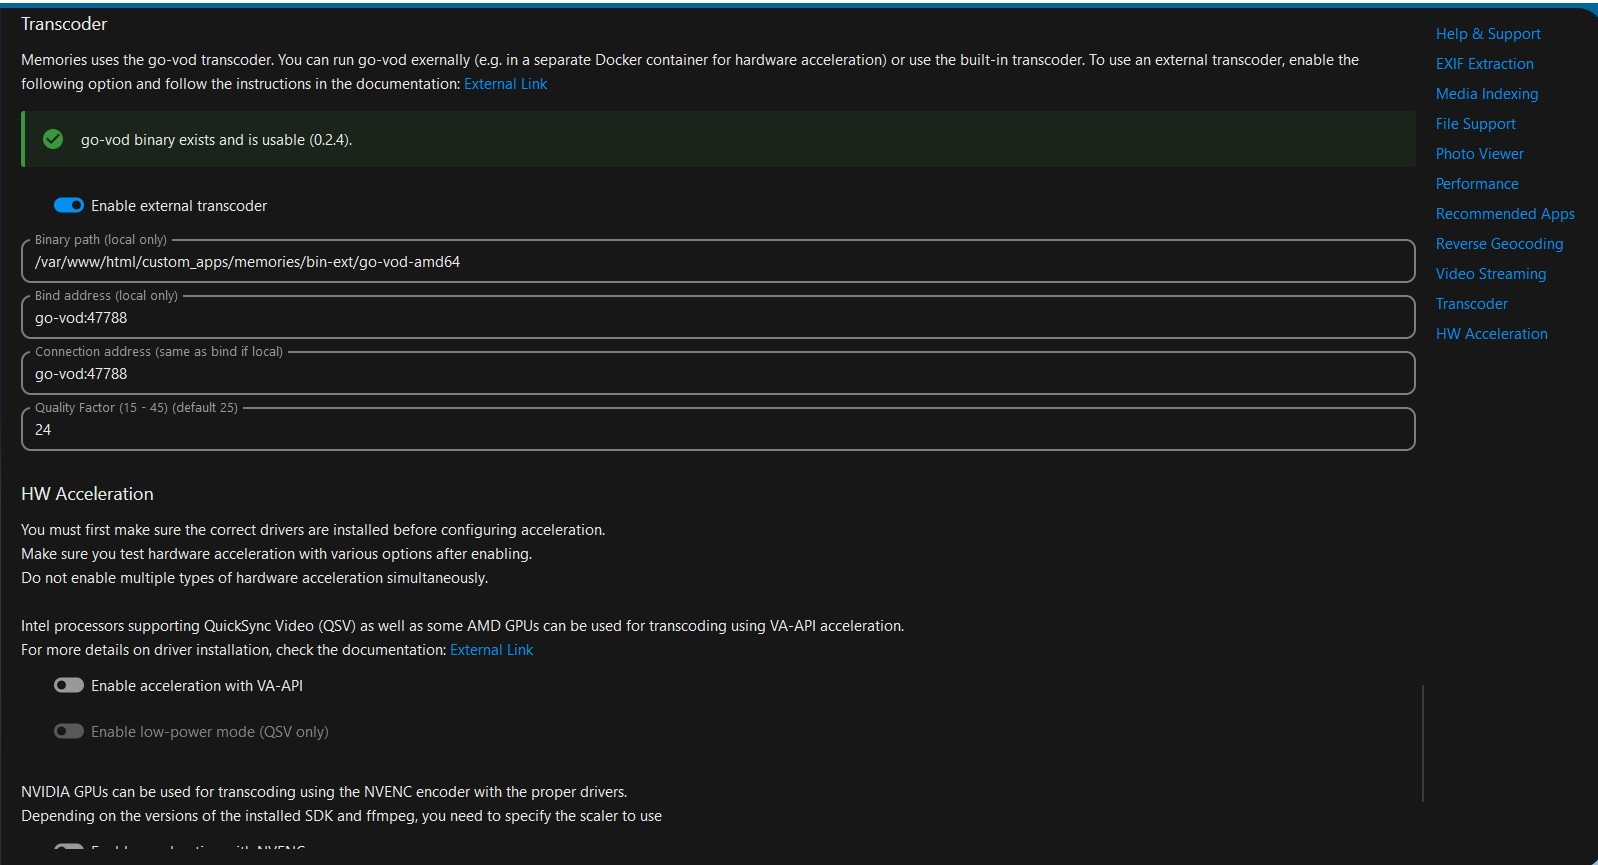Select the Connection address input field
This screenshot has width=1598, height=865.
(x=717, y=374)
